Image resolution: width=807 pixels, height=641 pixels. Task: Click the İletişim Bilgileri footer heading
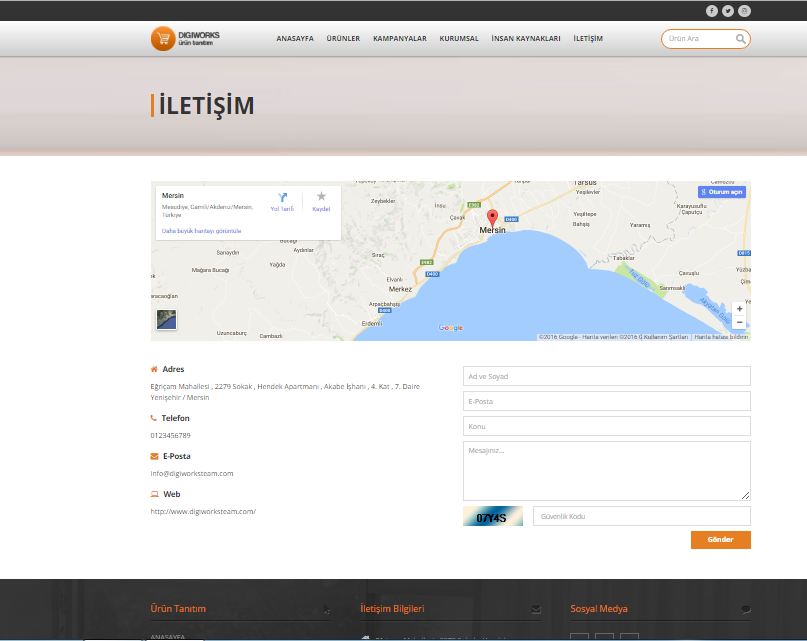coord(392,609)
